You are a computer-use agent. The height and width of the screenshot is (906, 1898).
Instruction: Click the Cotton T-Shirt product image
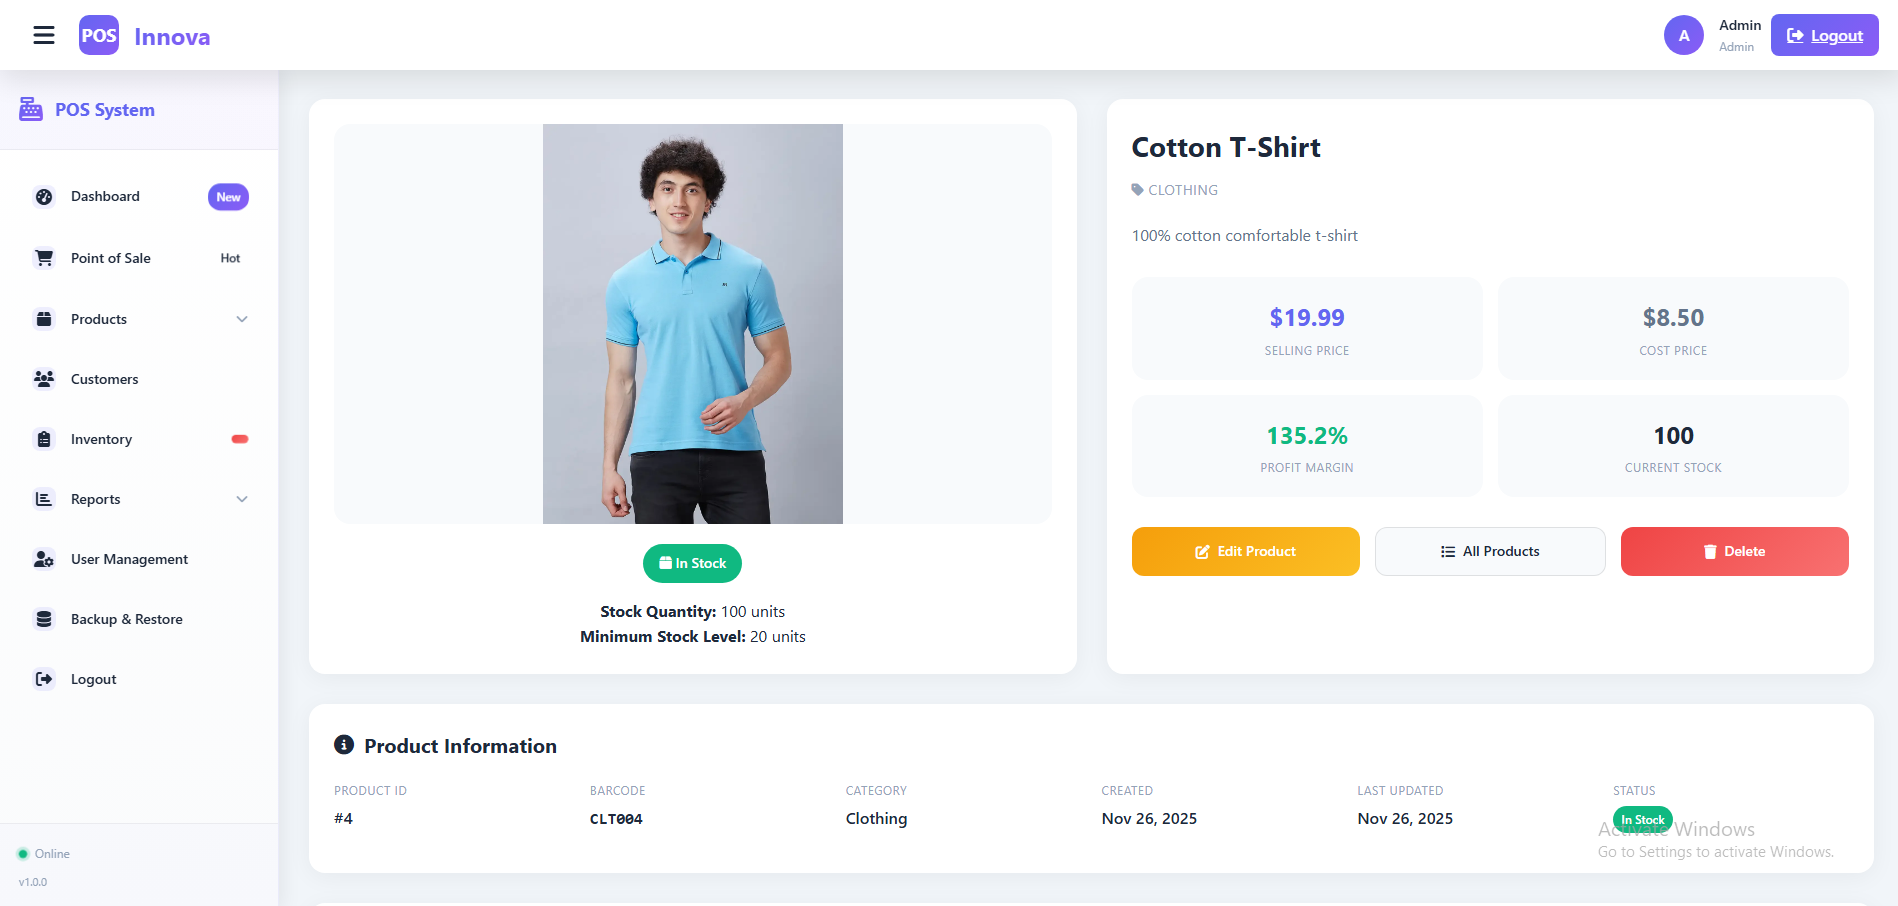(693, 324)
